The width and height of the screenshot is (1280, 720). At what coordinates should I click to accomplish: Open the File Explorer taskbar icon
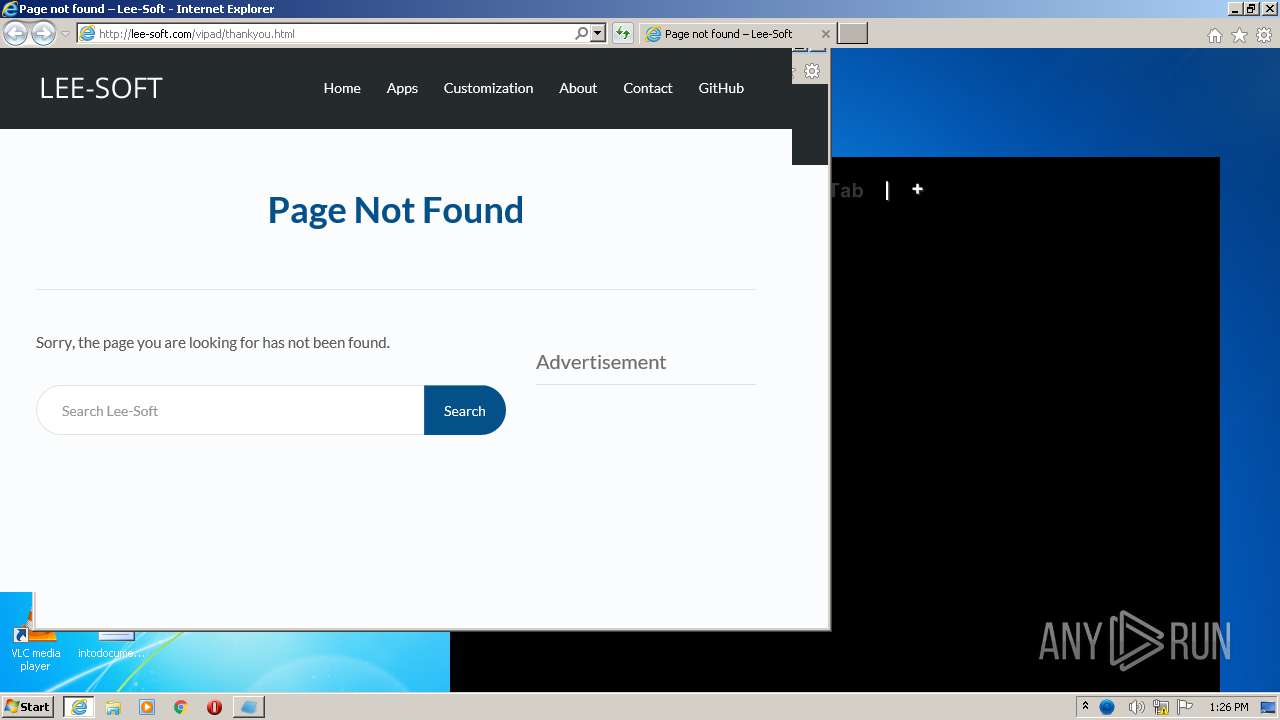[113, 707]
